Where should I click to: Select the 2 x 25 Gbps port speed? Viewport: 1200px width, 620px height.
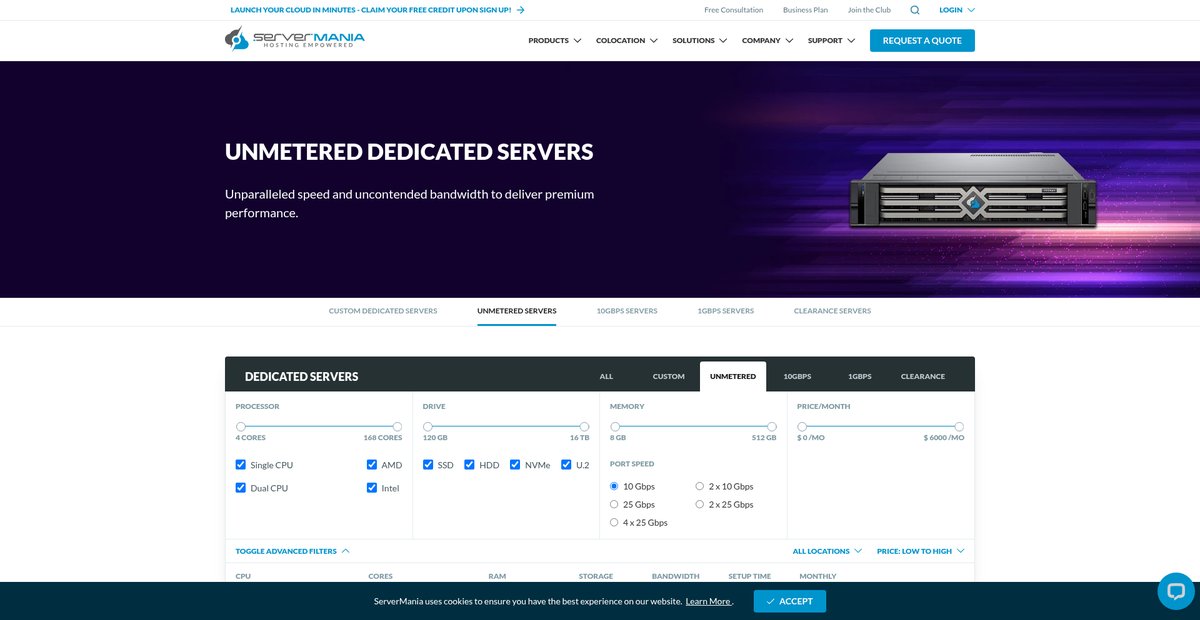pos(700,505)
